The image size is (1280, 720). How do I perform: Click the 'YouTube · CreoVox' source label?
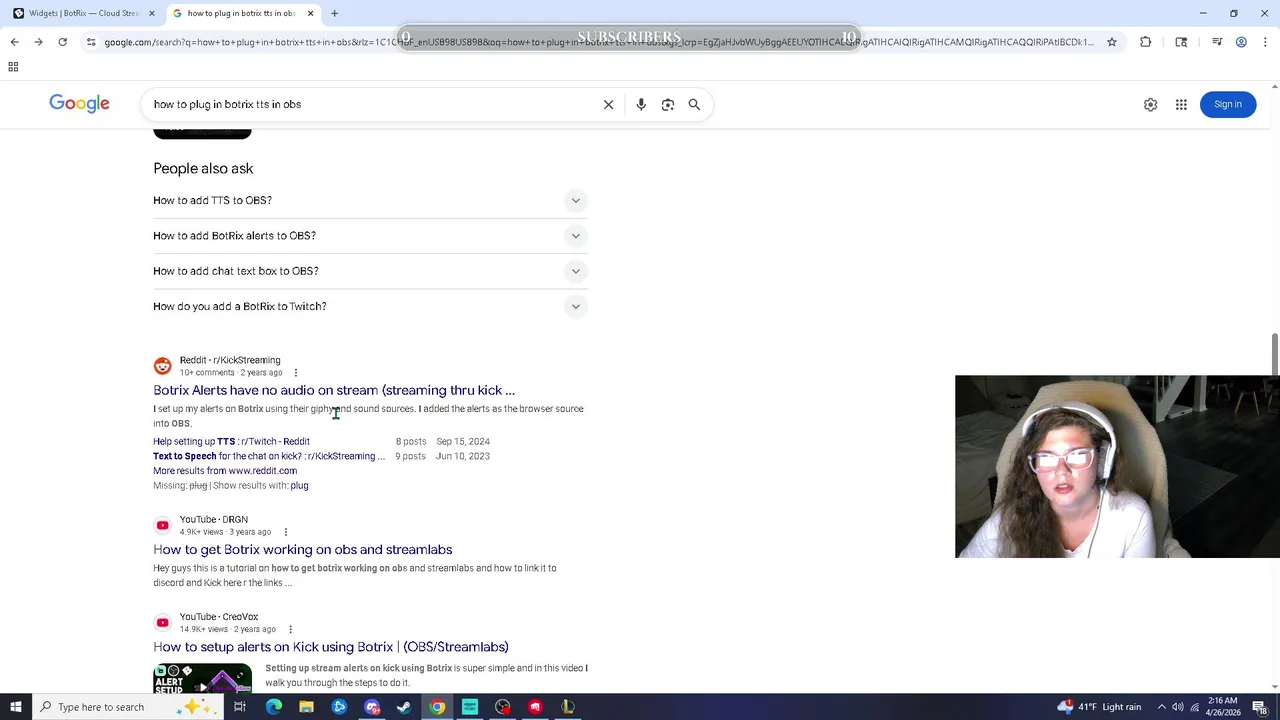tap(218, 616)
